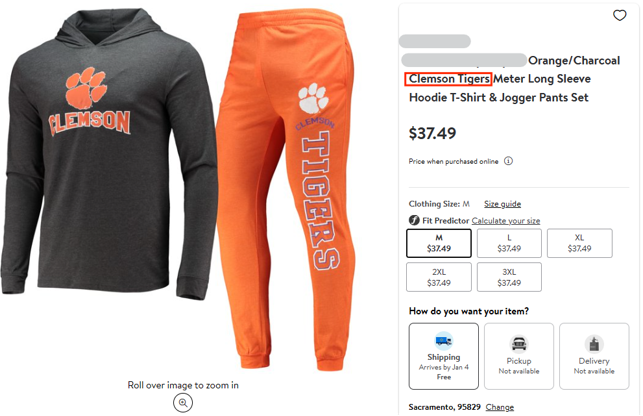Choose Shipping fulfillment option

pos(443,356)
